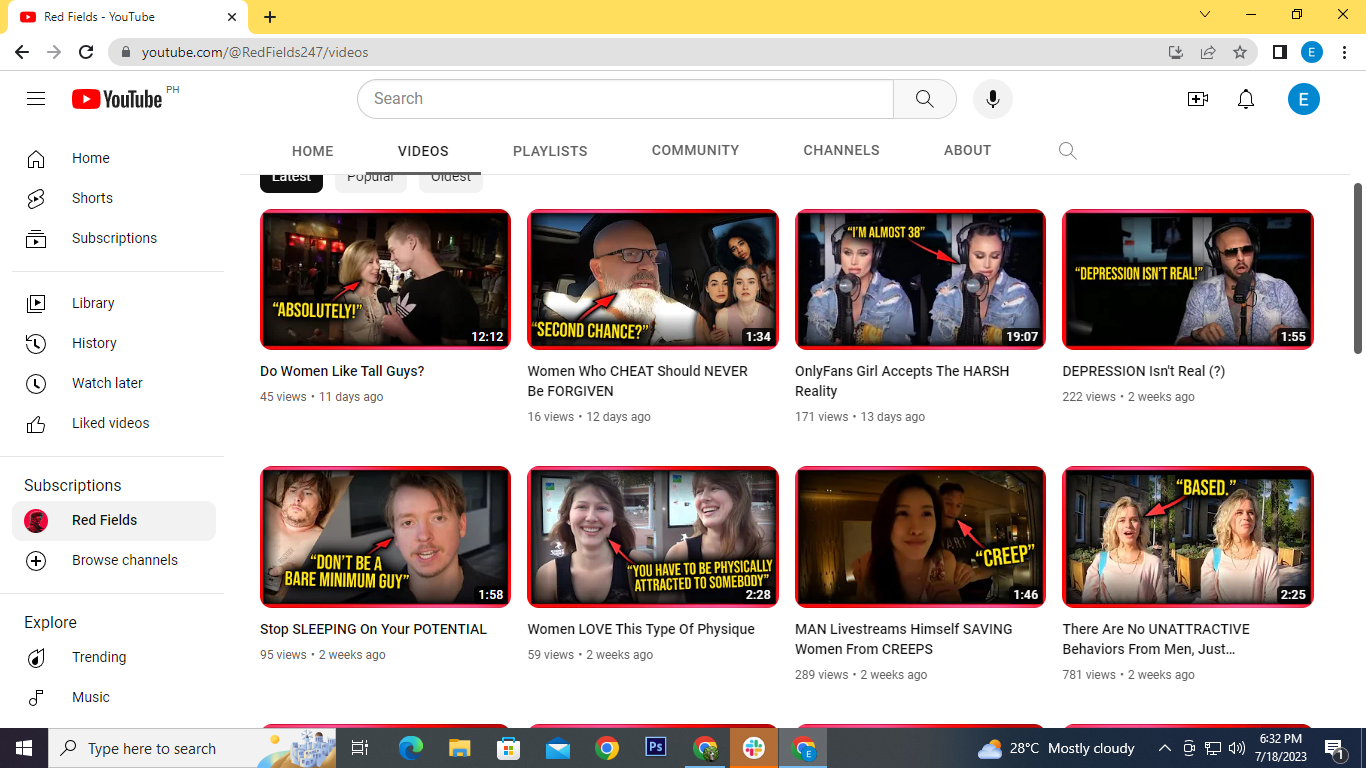The width and height of the screenshot is (1366, 768).
Task: Click the YouTube logo
Action: 117,99
